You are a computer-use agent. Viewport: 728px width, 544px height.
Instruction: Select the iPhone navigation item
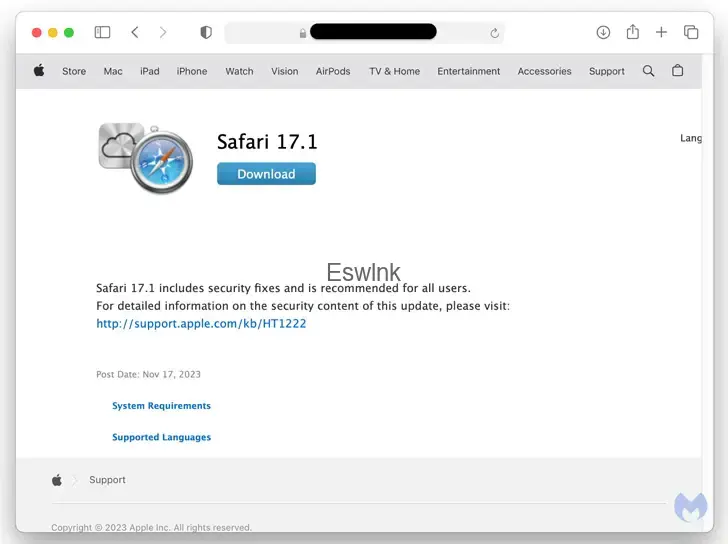pyautogui.click(x=192, y=71)
